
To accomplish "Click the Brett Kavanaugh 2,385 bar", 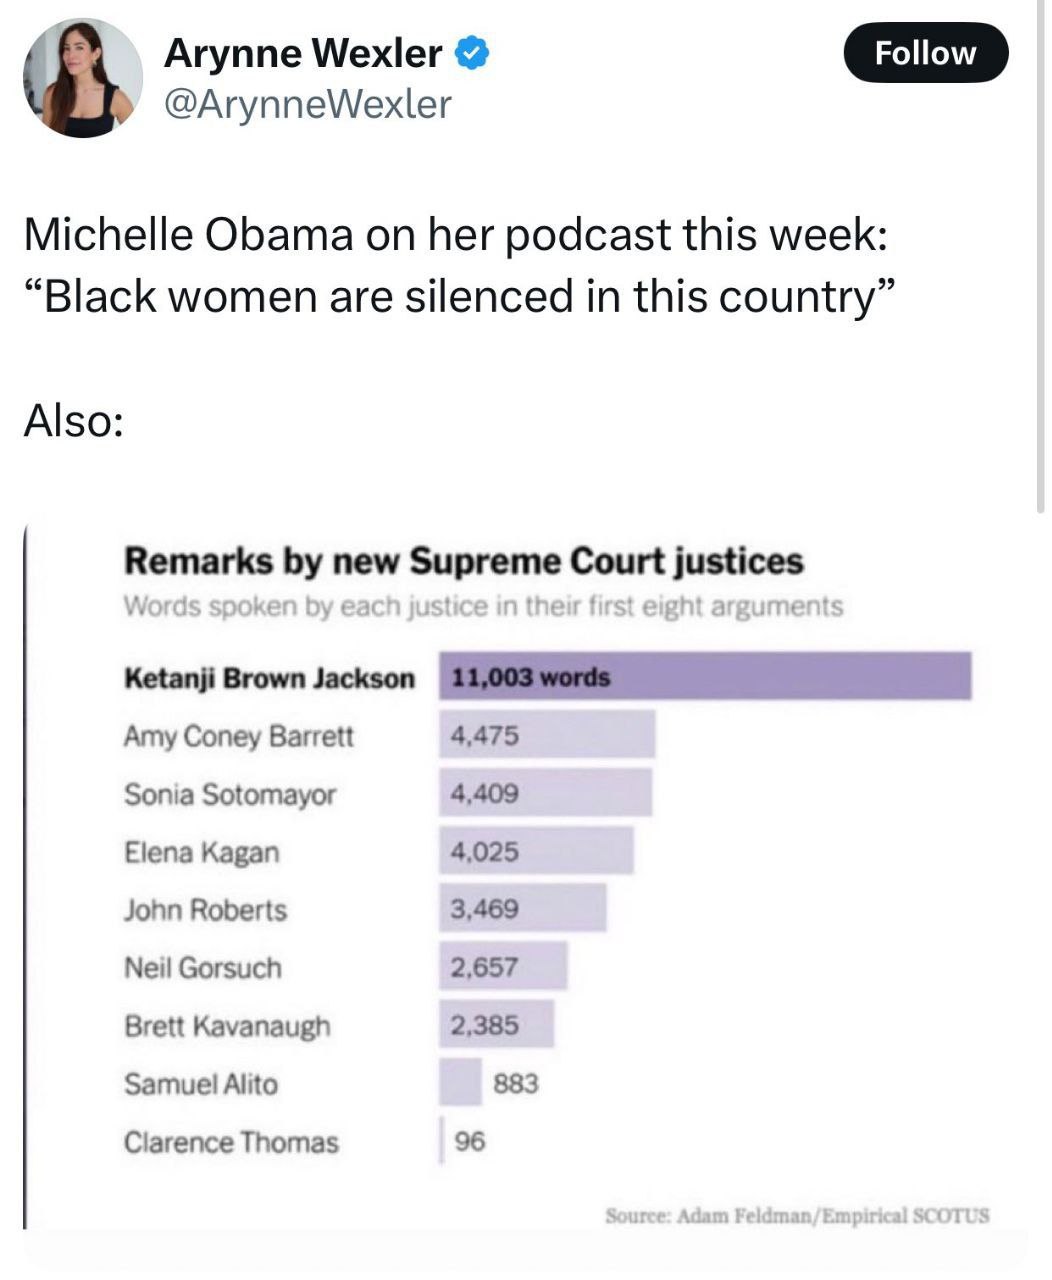I will (496, 1024).
